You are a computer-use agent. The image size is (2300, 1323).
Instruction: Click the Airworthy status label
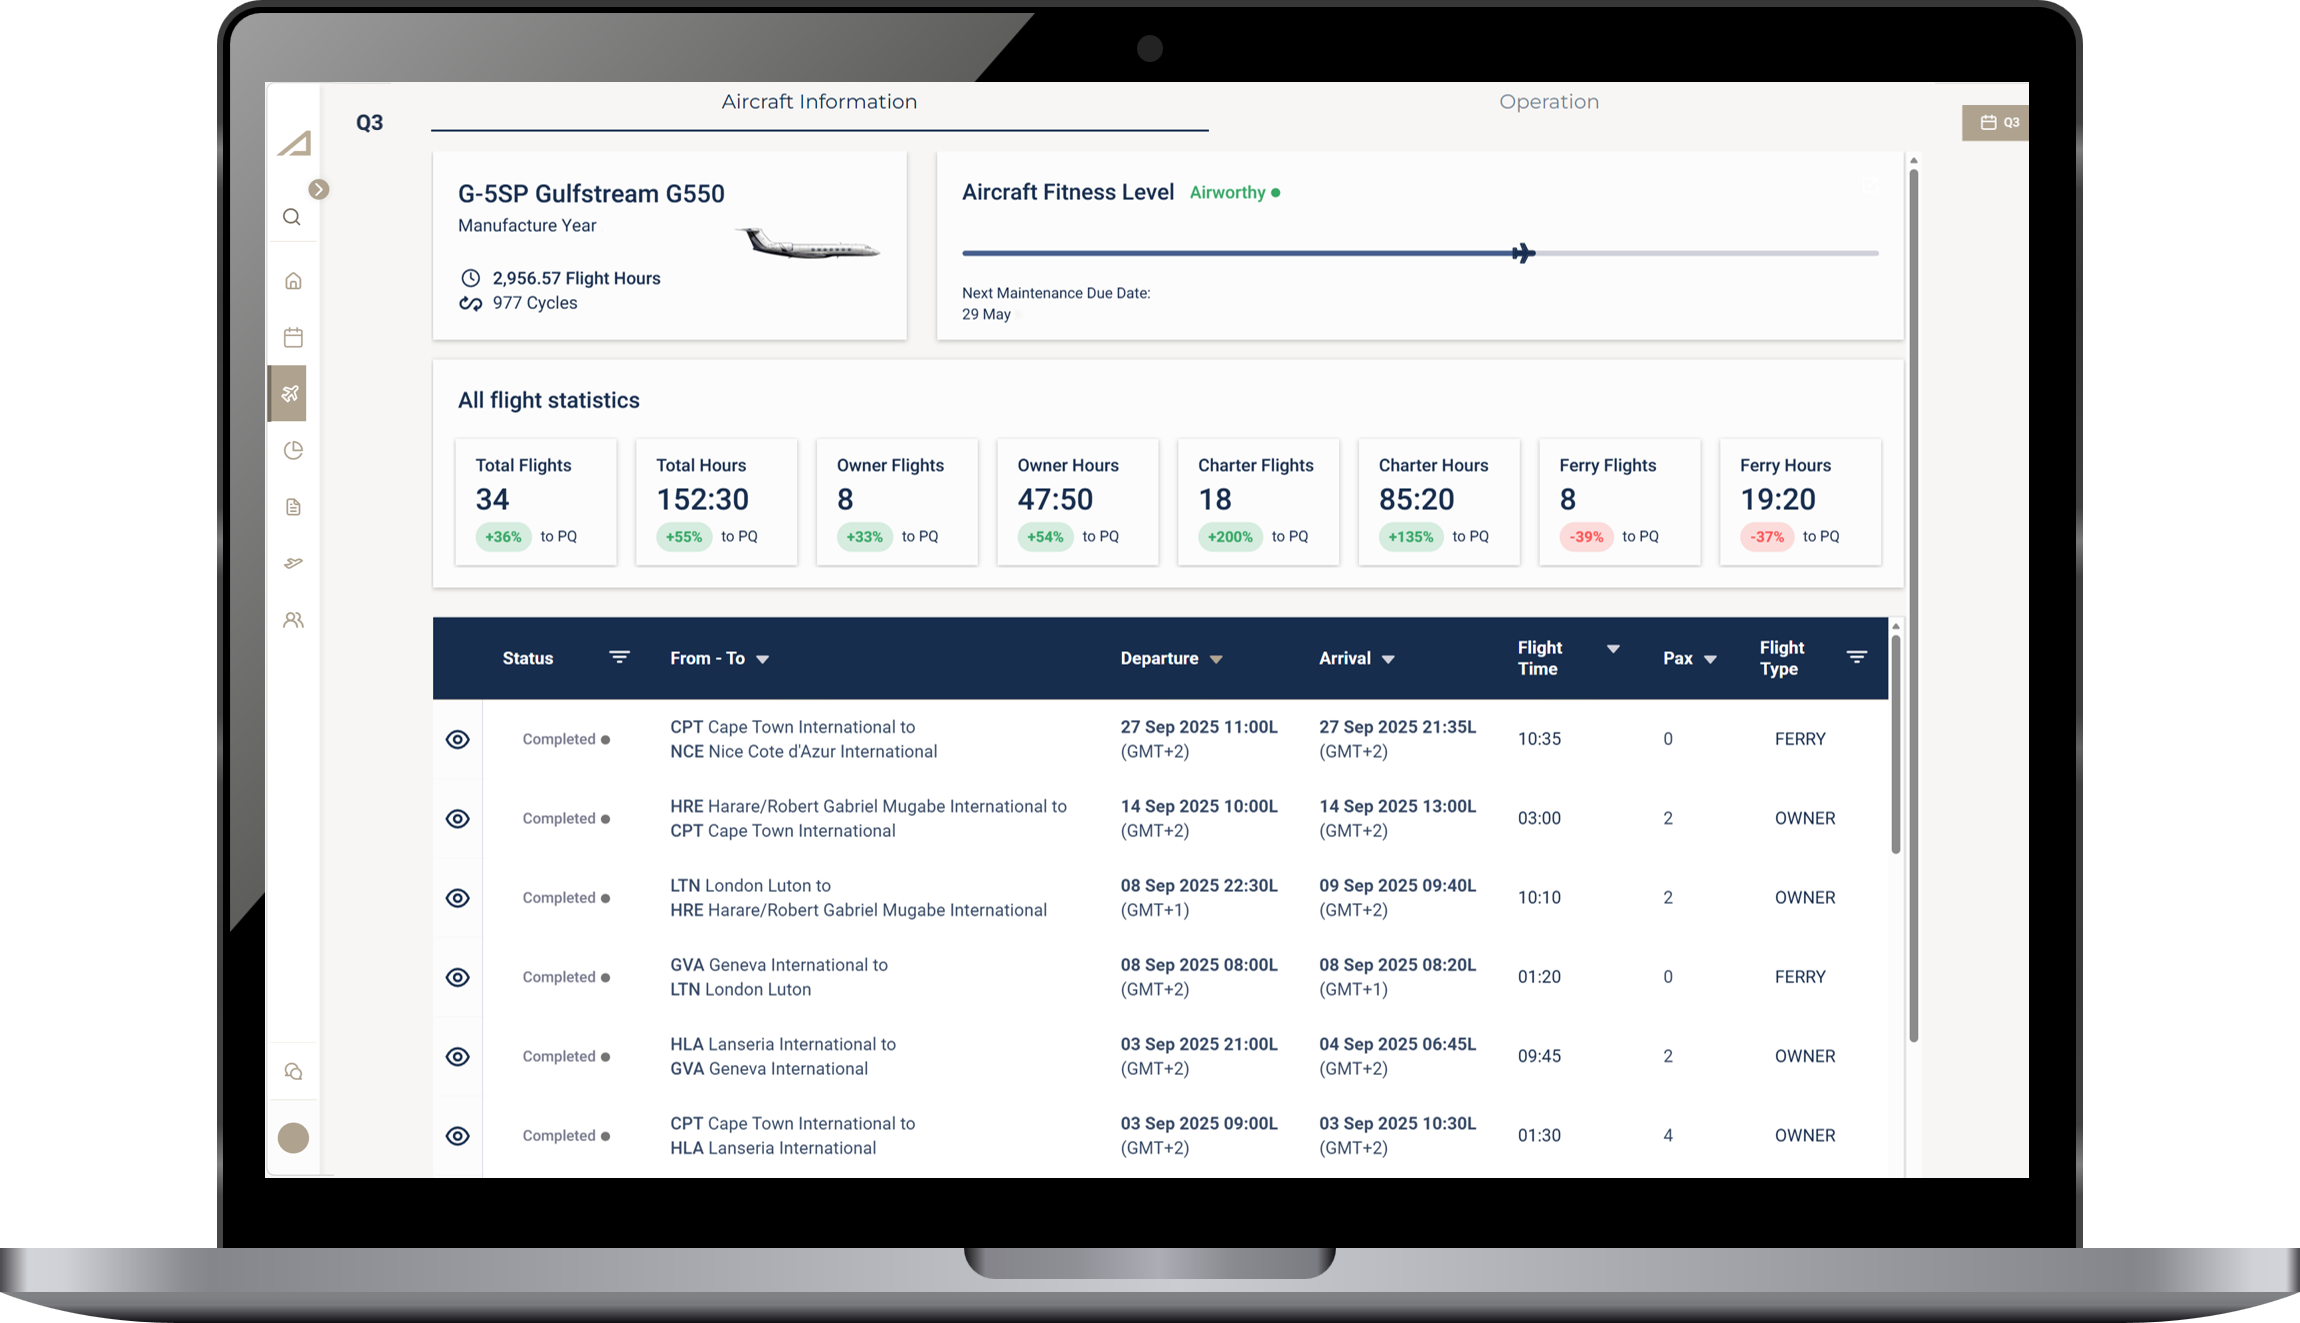pyautogui.click(x=1229, y=192)
